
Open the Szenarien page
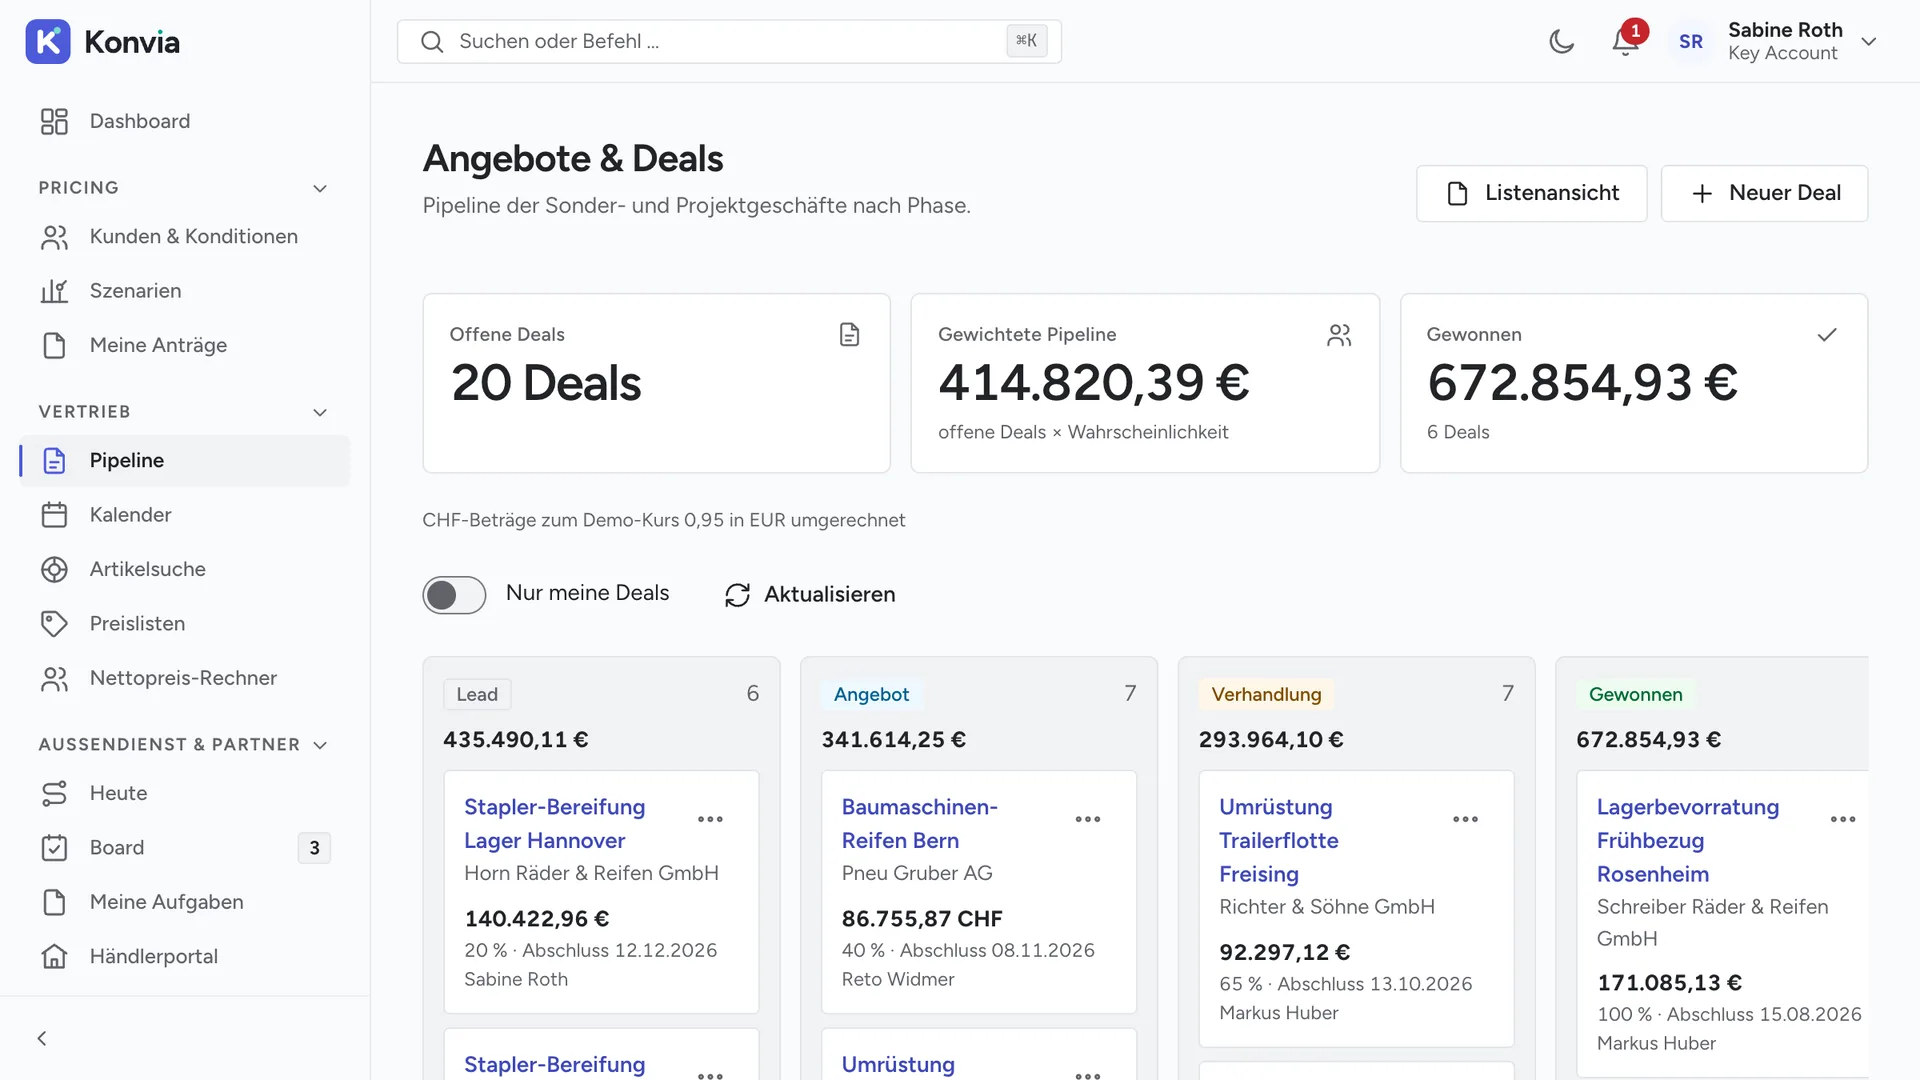185,291
